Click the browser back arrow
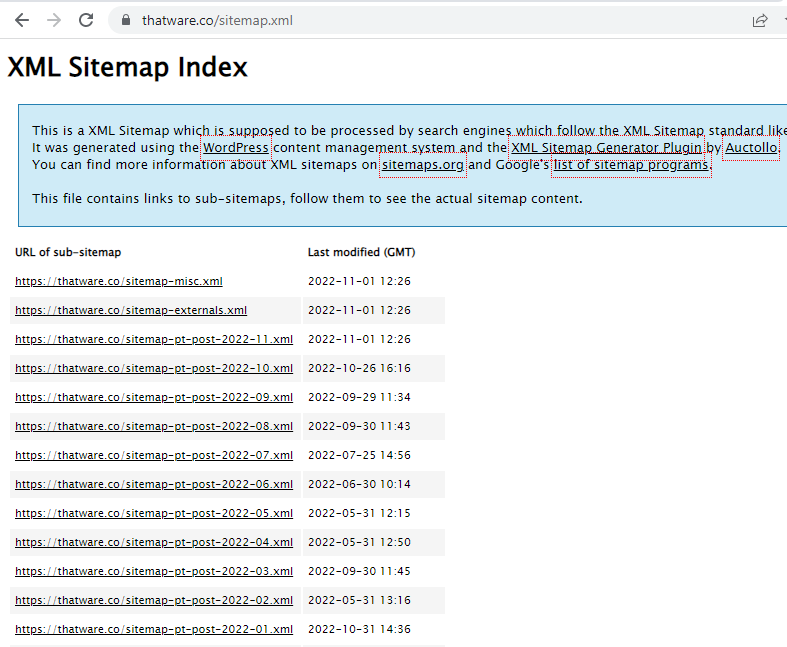This screenshot has height=647, width=787. [22, 21]
